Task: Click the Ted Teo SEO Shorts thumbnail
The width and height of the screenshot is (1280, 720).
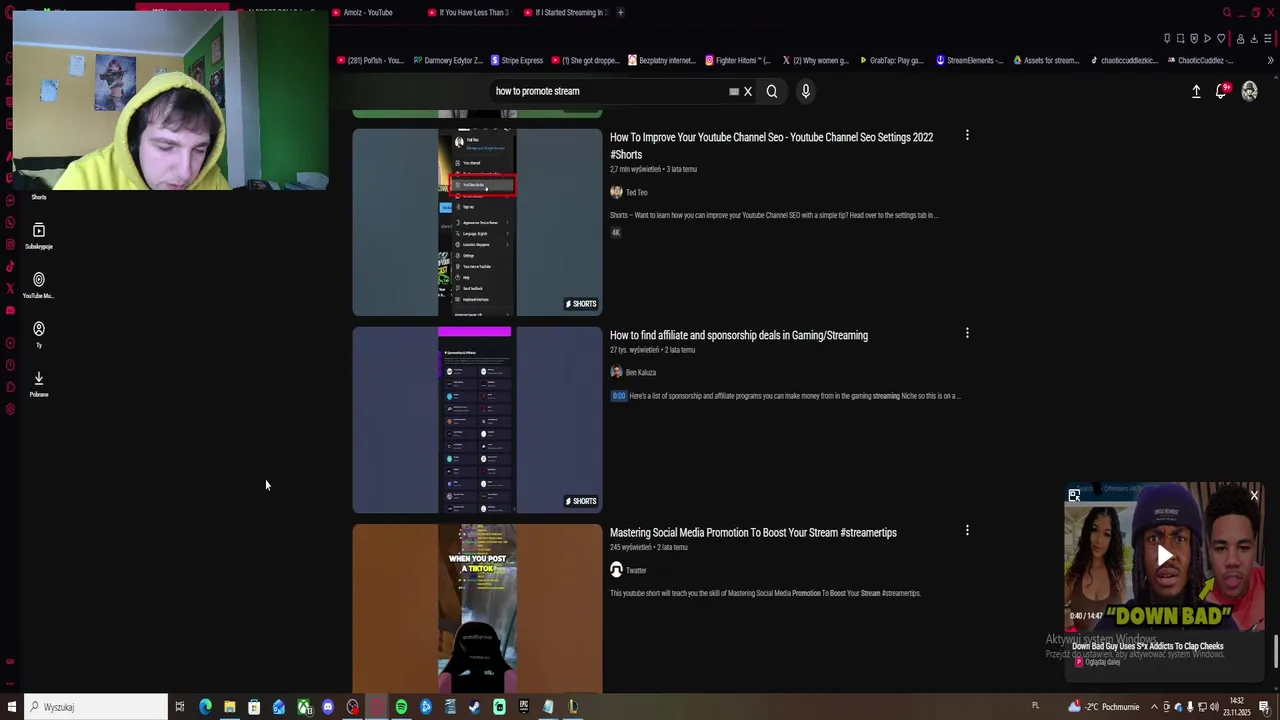Action: [x=477, y=222]
